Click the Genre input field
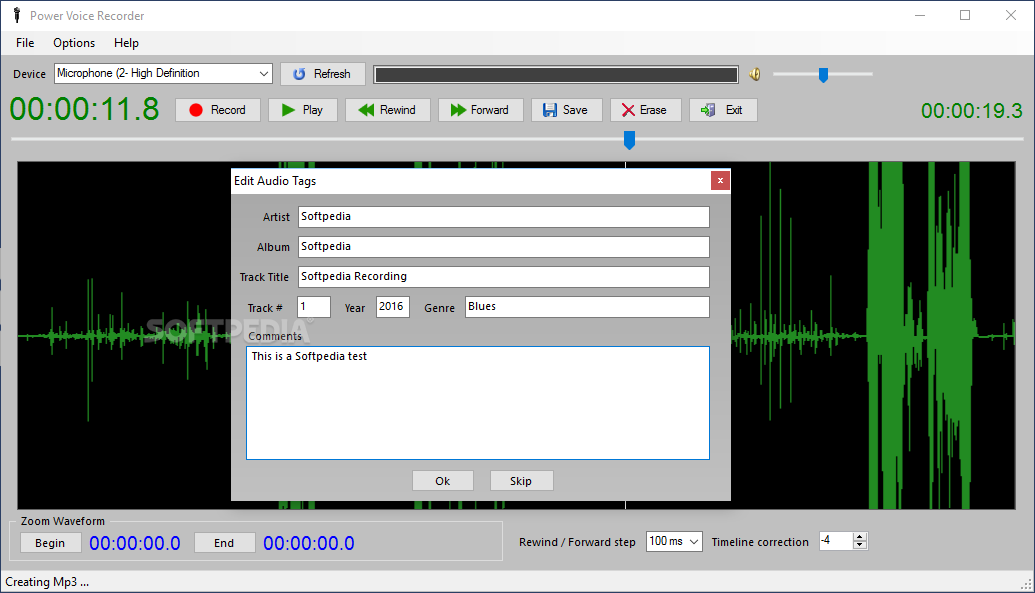1035x593 pixels. [x=587, y=307]
